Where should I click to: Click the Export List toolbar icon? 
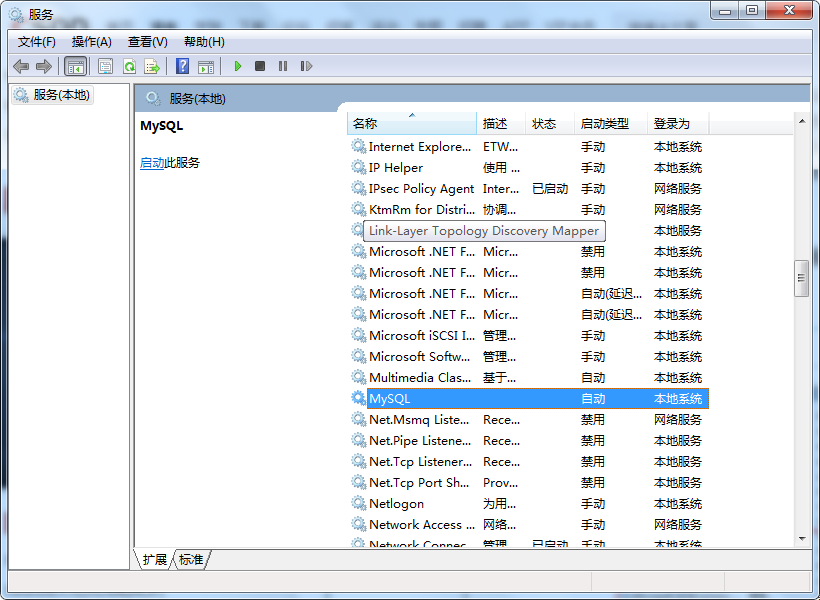153,66
